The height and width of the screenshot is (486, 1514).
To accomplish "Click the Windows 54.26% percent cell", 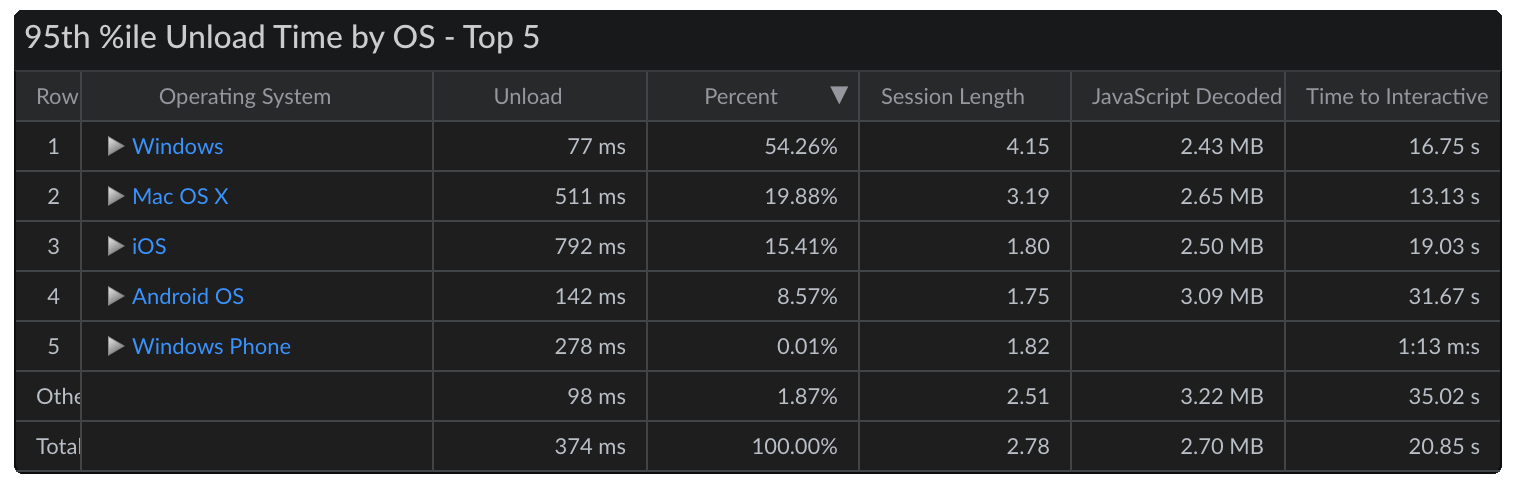I will click(x=801, y=147).
